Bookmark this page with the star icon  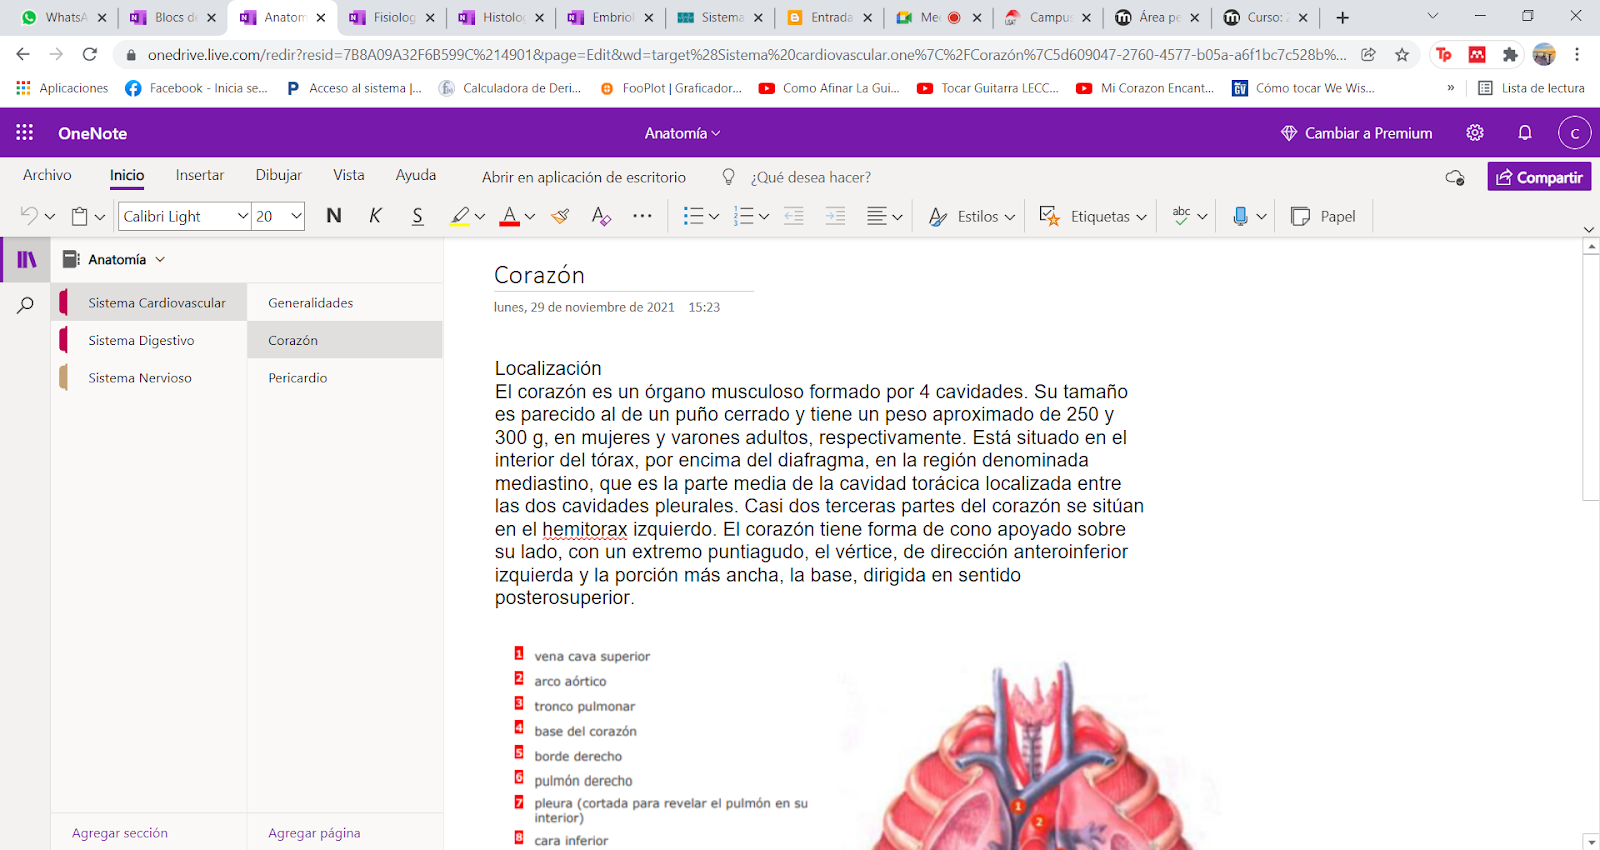click(1402, 55)
